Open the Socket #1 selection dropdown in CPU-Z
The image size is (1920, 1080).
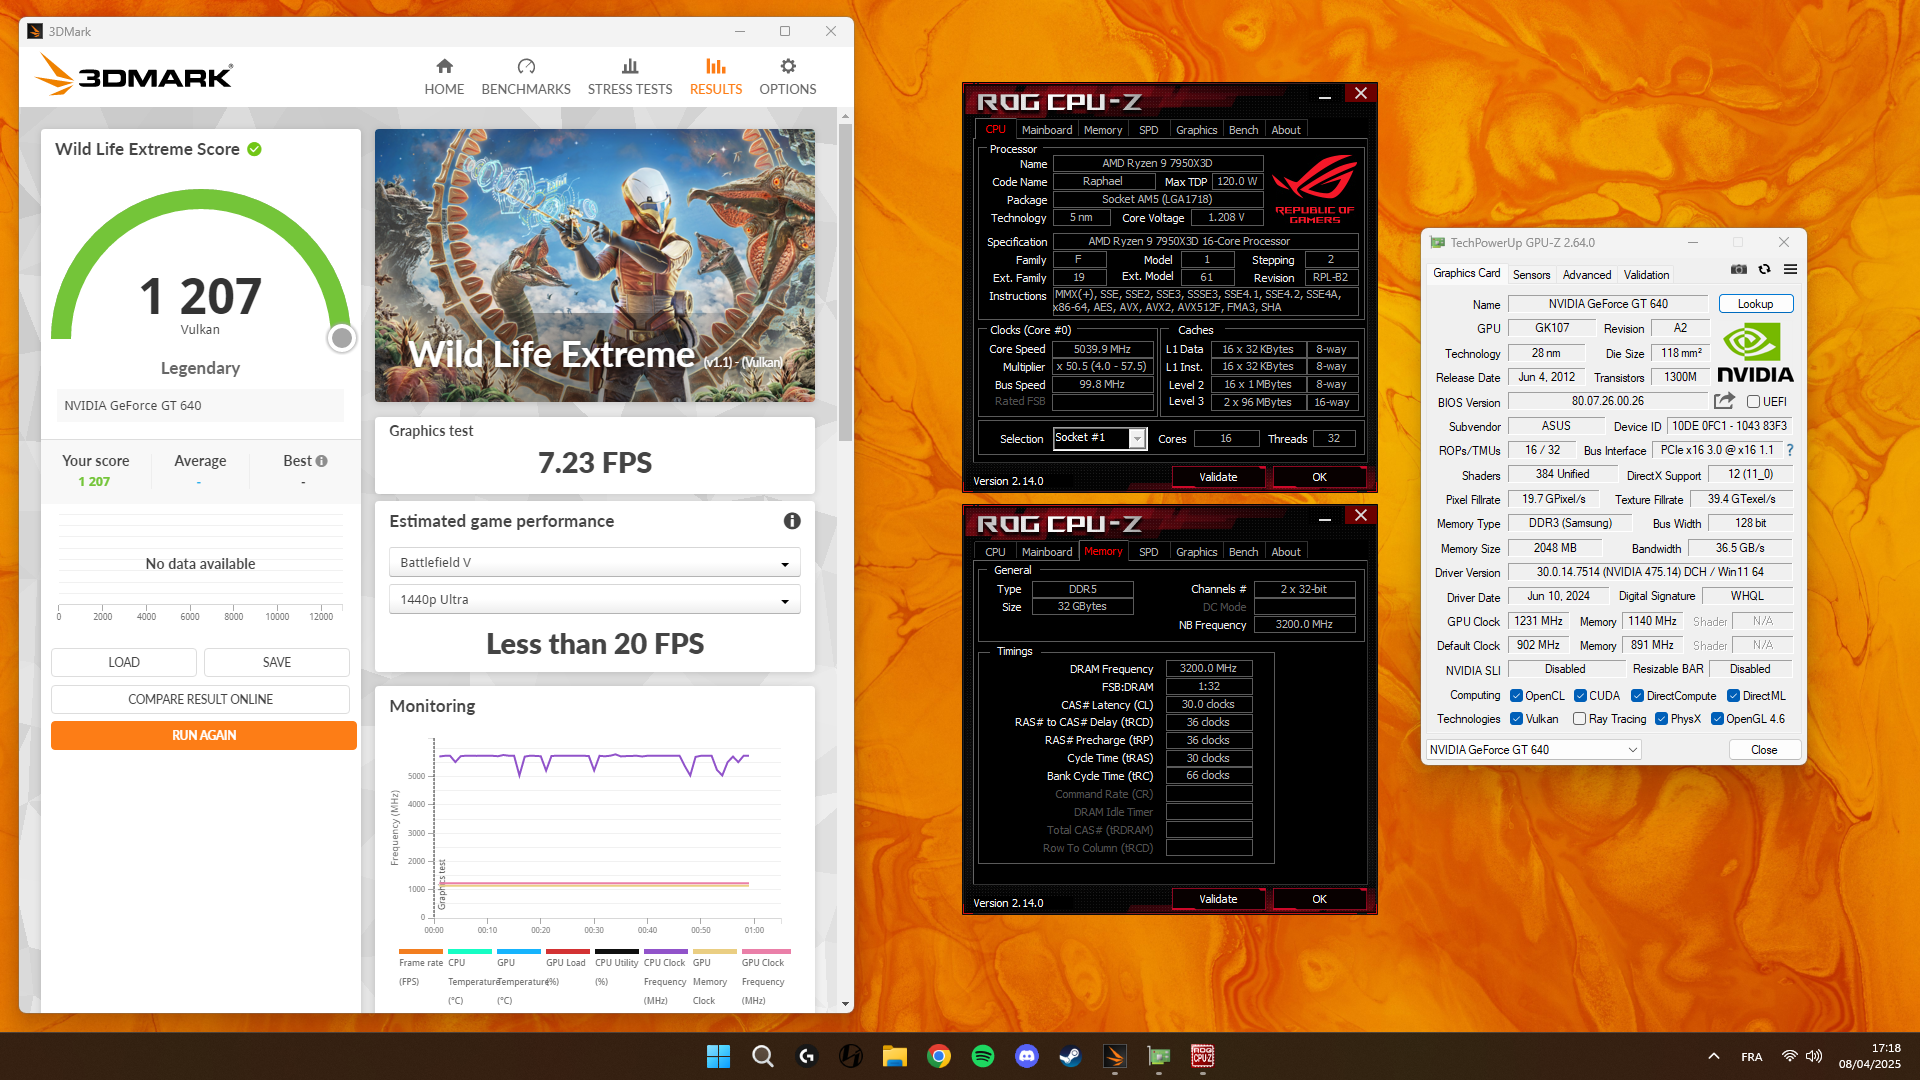[1099, 438]
